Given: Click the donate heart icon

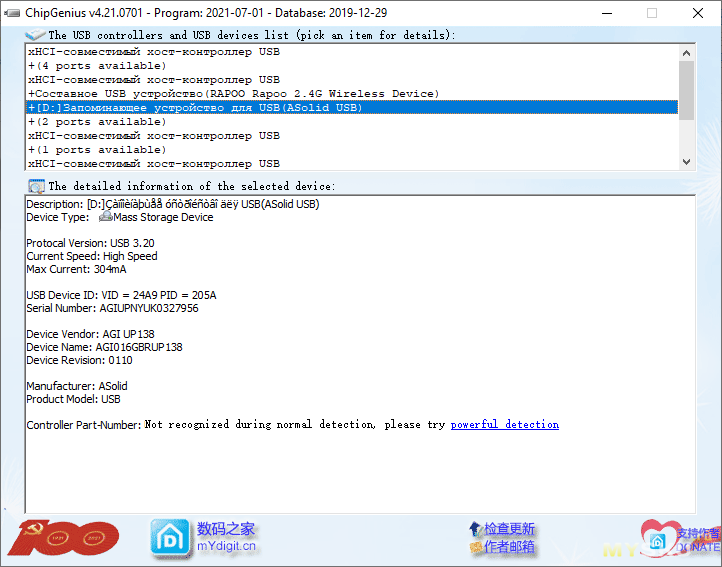Looking at the screenshot, I should point(662,538).
